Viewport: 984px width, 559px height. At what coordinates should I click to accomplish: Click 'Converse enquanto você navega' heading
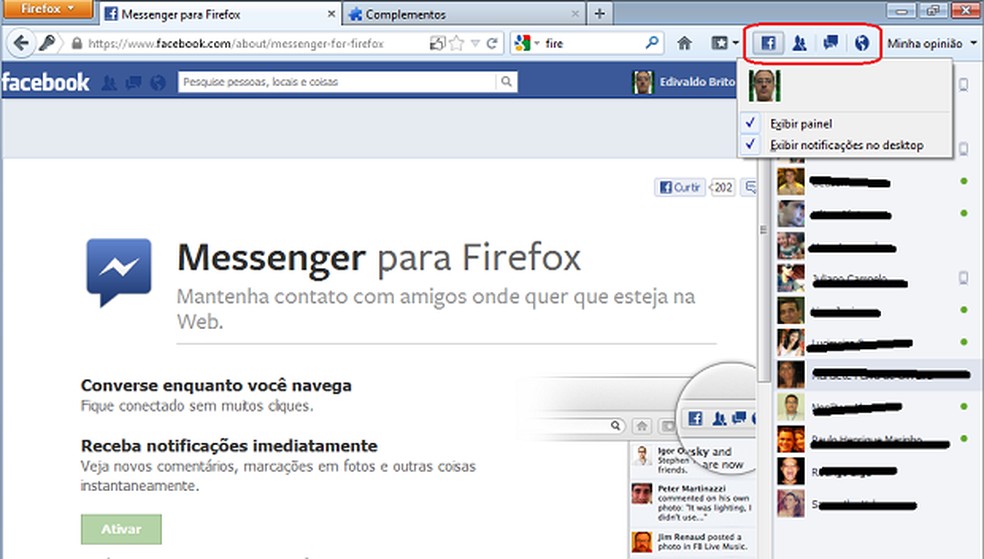click(216, 385)
